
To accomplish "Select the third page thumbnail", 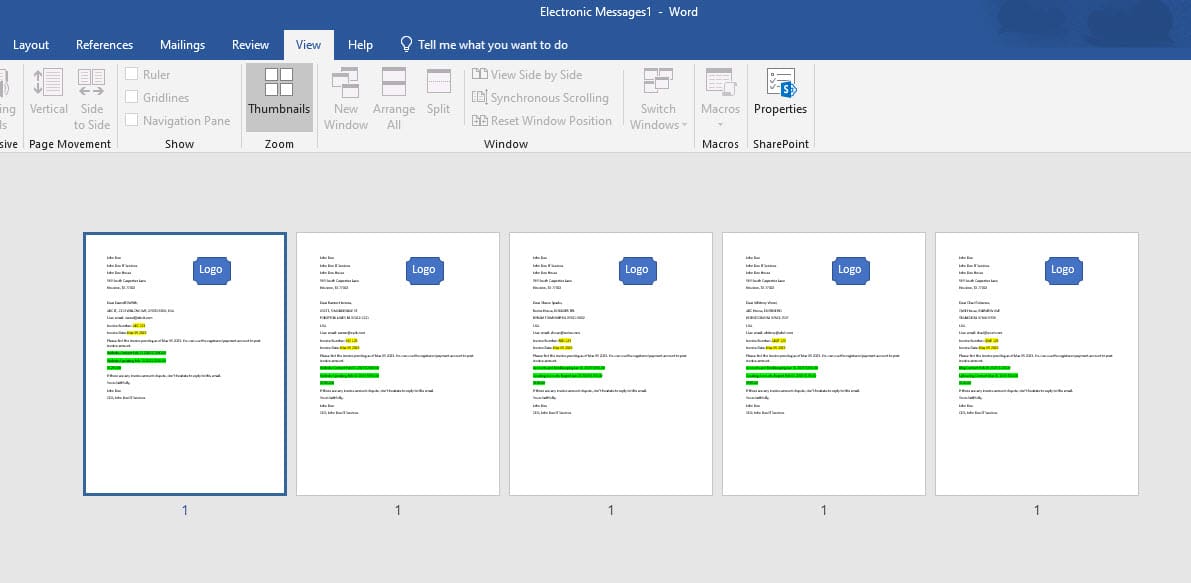I will click(611, 364).
